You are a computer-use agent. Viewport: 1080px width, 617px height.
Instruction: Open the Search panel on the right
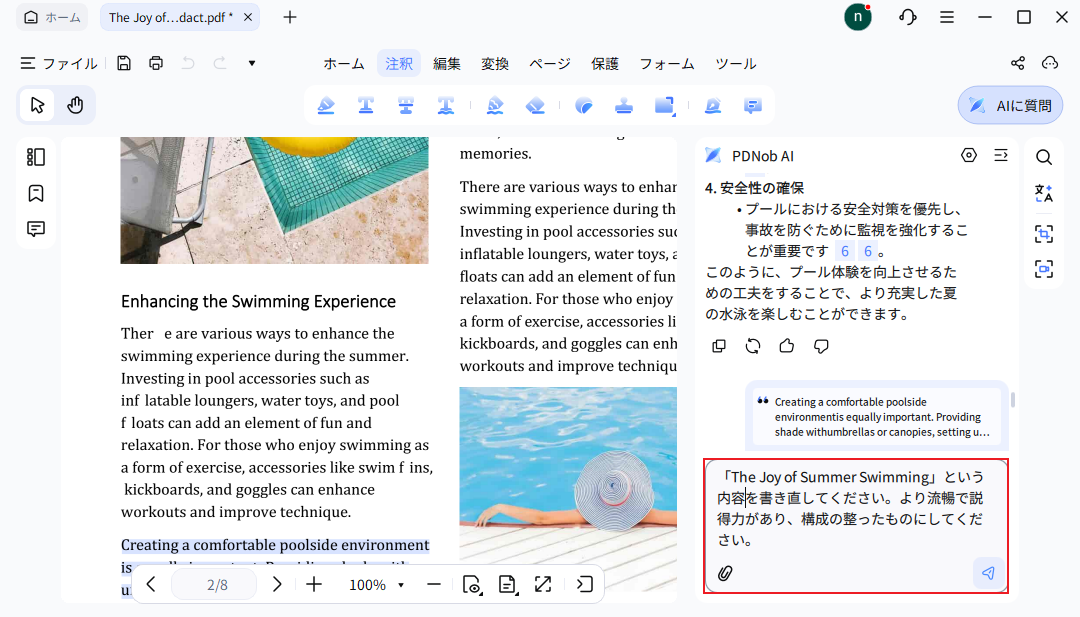click(x=1044, y=157)
